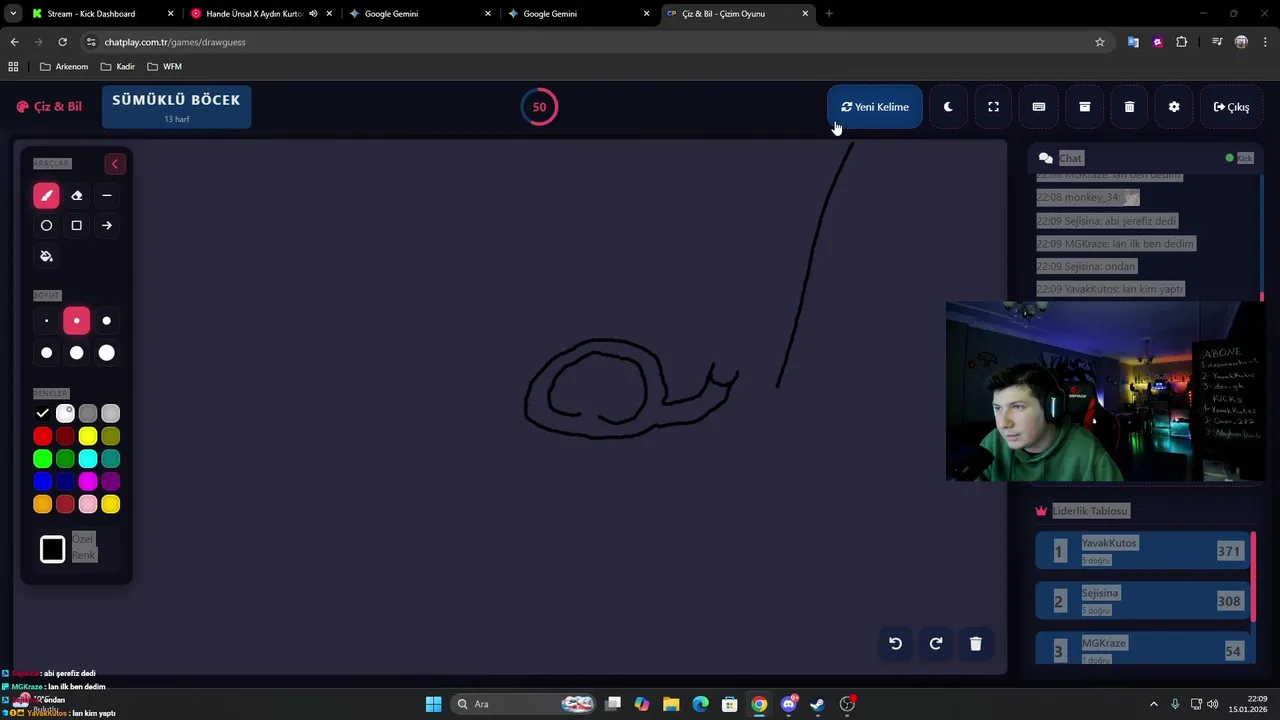Click the Çıkış exit button
Viewport: 1280px width, 720px height.
[1231, 107]
